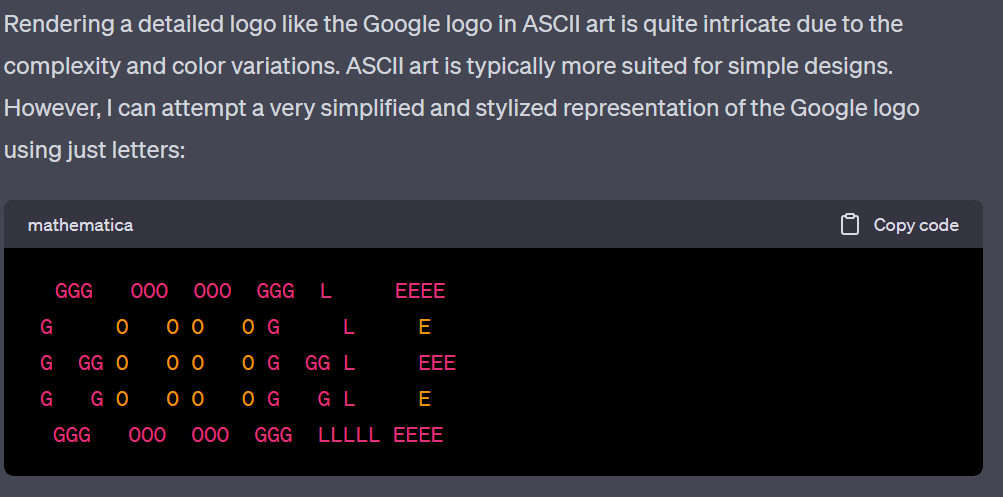Click "EEEE" in the bottom ASCII row
This screenshot has width=1003, height=497.
click(418, 436)
